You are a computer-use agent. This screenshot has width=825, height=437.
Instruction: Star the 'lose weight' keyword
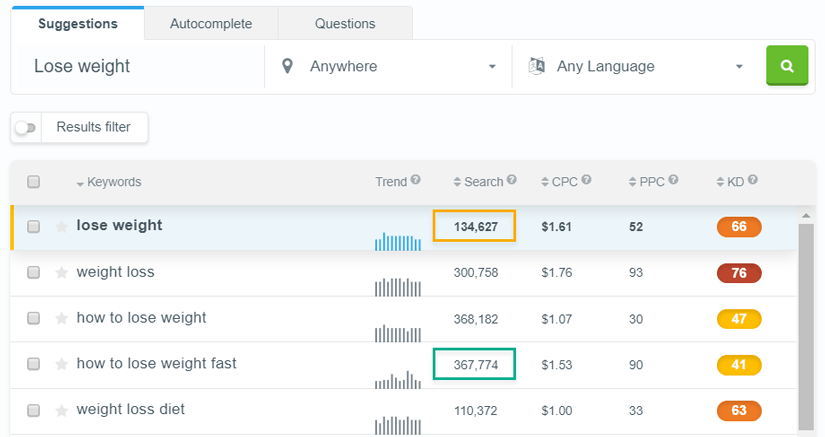(x=61, y=227)
